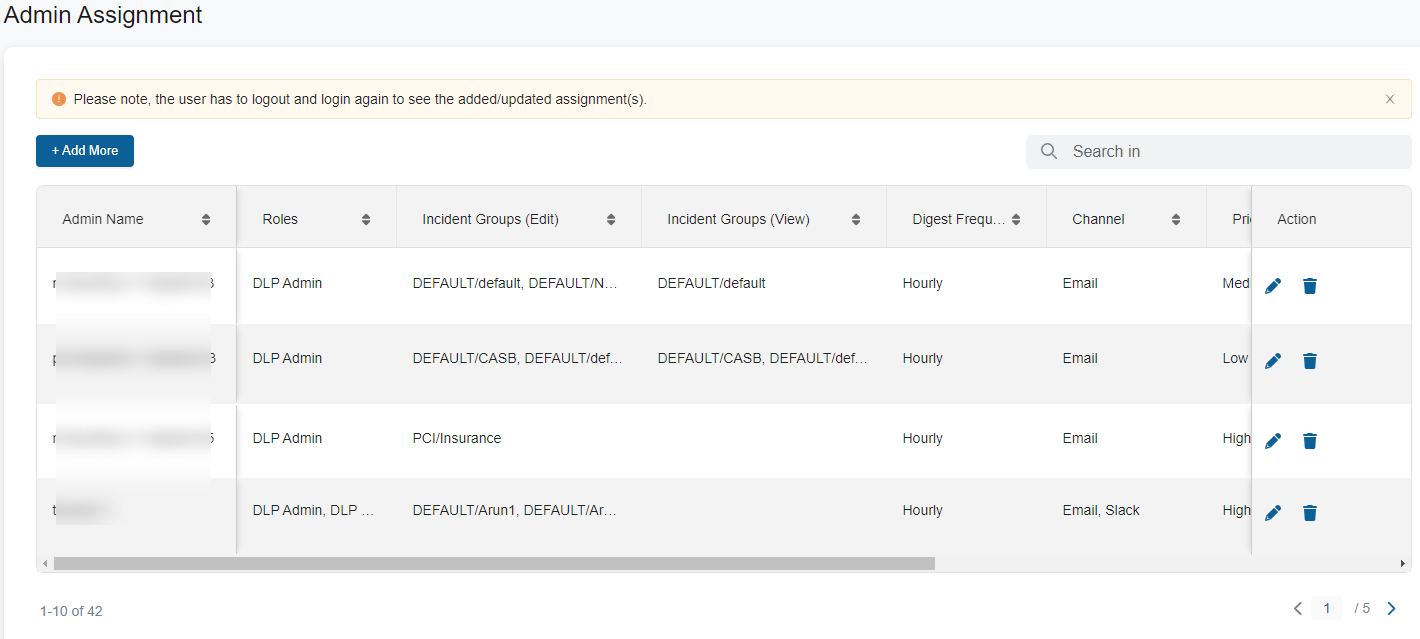Click the warning icon in the notice banner
This screenshot has height=639, width=1420.
58,98
